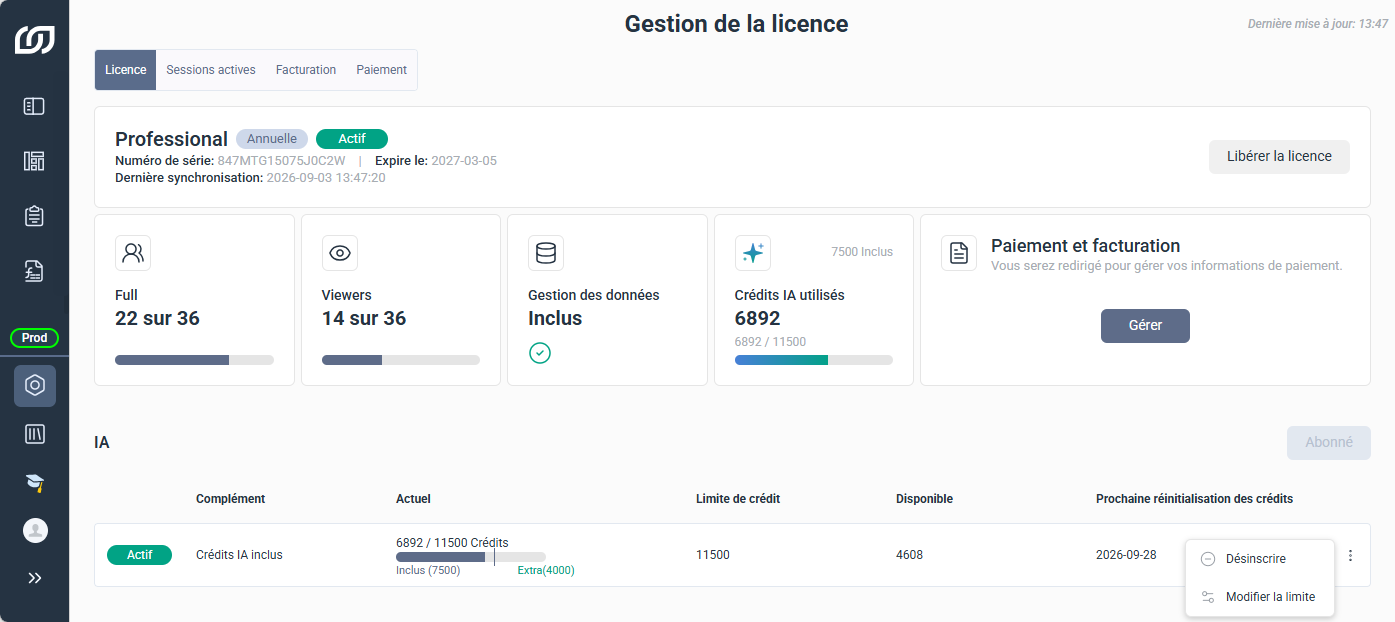Click the Prod environment badge
This screenshot has height=622, width=1395.
click(x=35, y=338)
